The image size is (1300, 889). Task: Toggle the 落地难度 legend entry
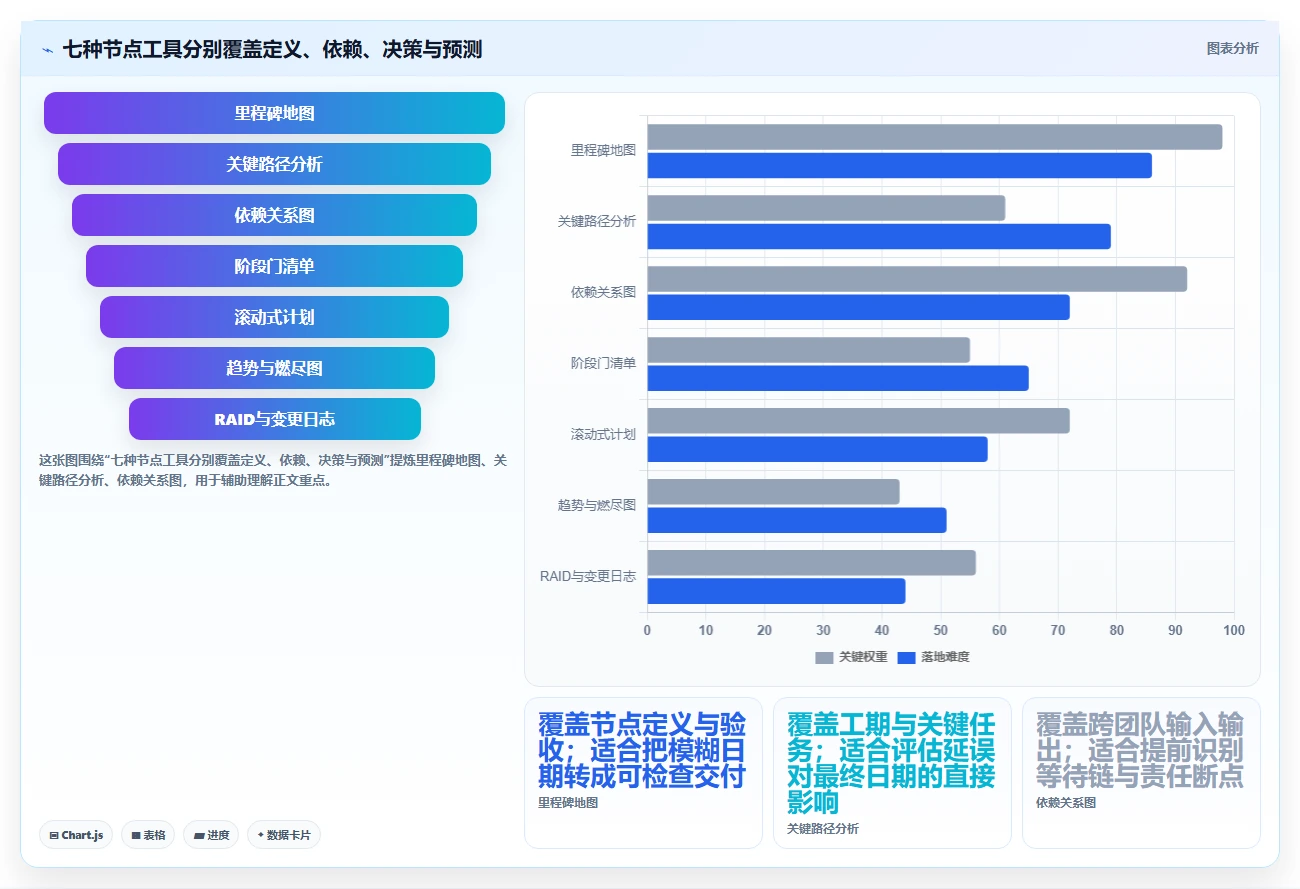tap(933, 657)
